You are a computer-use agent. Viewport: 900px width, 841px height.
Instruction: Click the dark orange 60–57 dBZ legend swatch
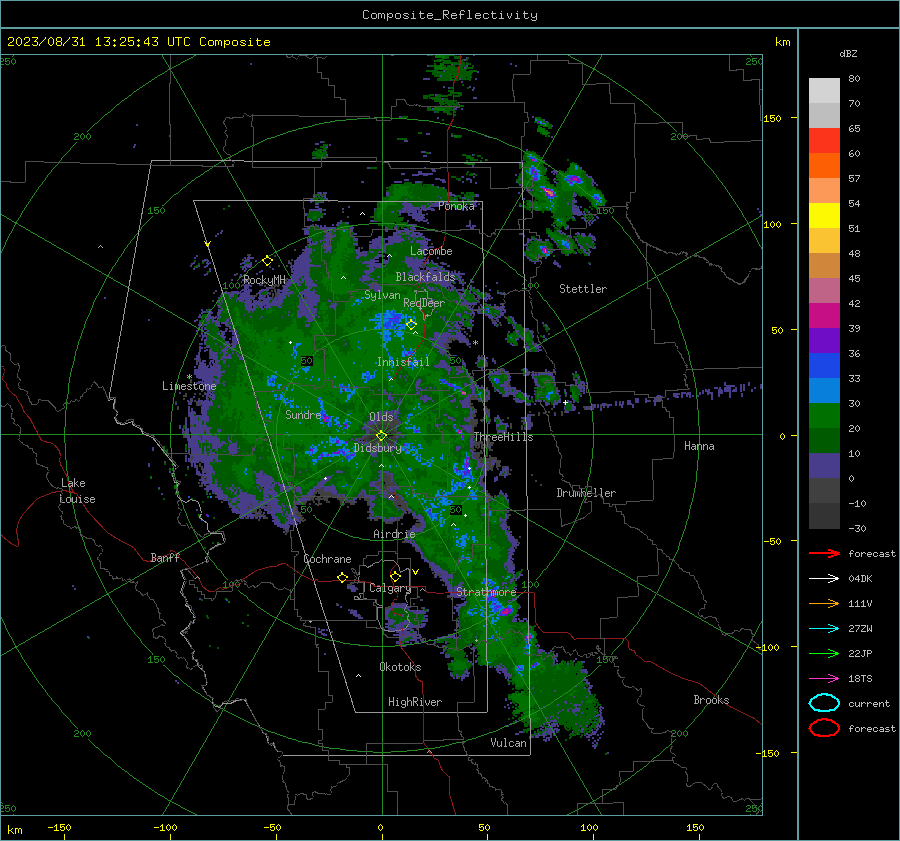coord(824,165)
